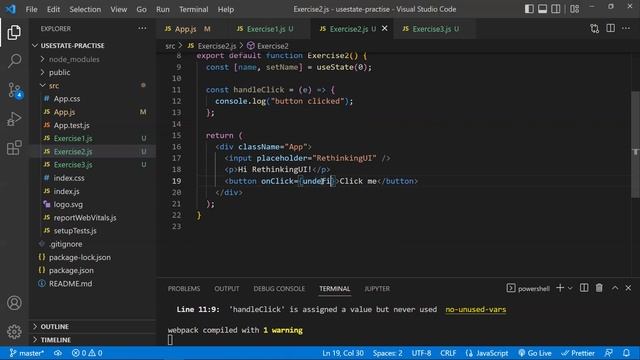Viewport: 640px width, 360px height.
Task: Open Explorer views and more actions menu
Action: pyautogui.click(x=142, y=29)
